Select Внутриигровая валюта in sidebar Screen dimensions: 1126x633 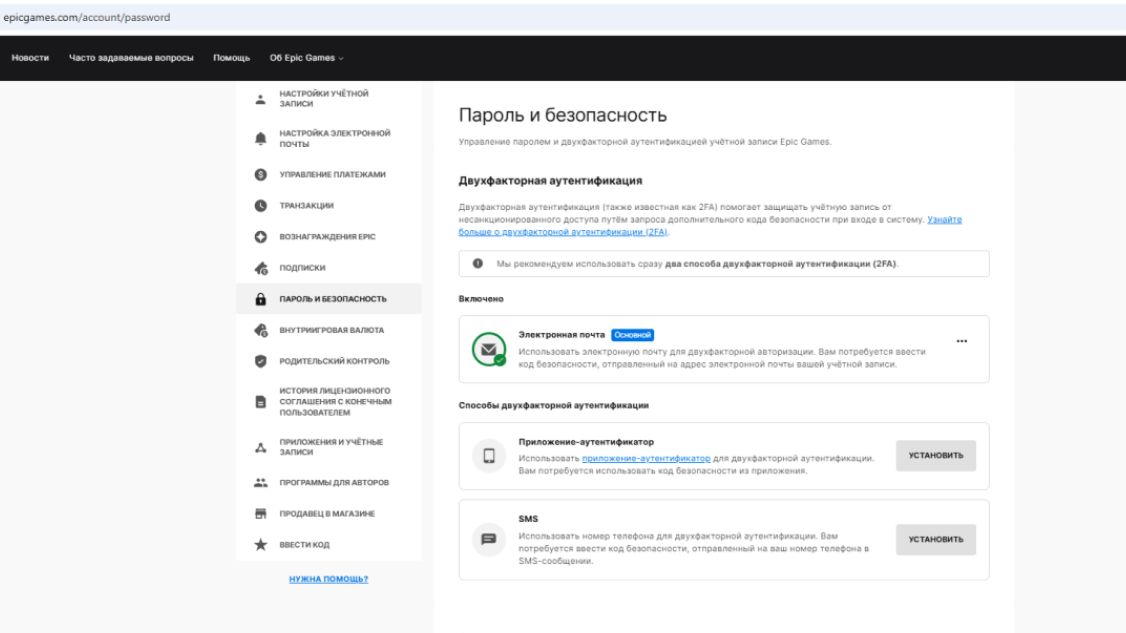click(329, 330)
